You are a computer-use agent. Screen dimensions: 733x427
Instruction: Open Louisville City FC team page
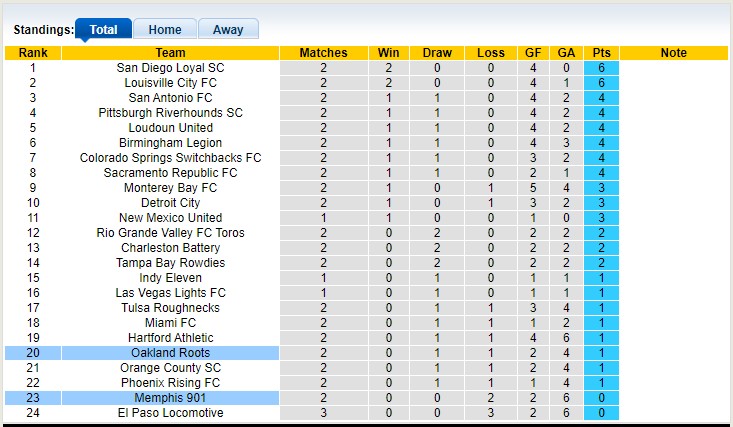pos(170,83)
